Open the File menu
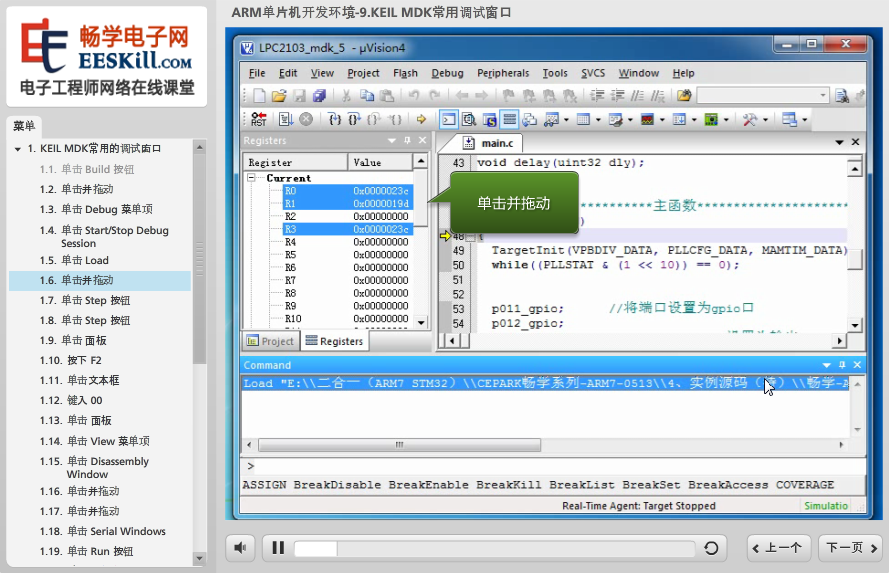This screenshot has height=573, width=889. click(x=257, y=73)
